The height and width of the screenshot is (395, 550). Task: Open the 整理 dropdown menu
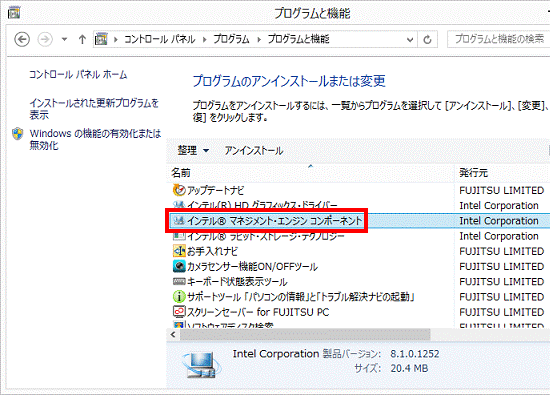(193, 150)
